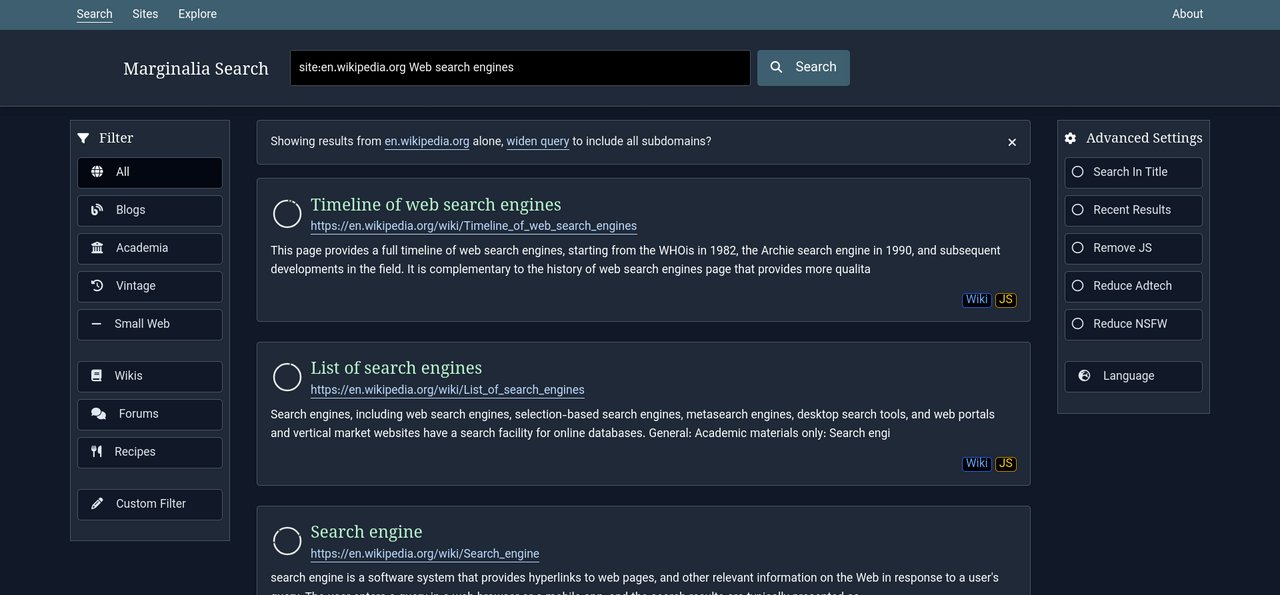Image resolution: width=1280 pixels, height=595 pixels.
Task: Filter results by Blogs
Action: (150, 210)
